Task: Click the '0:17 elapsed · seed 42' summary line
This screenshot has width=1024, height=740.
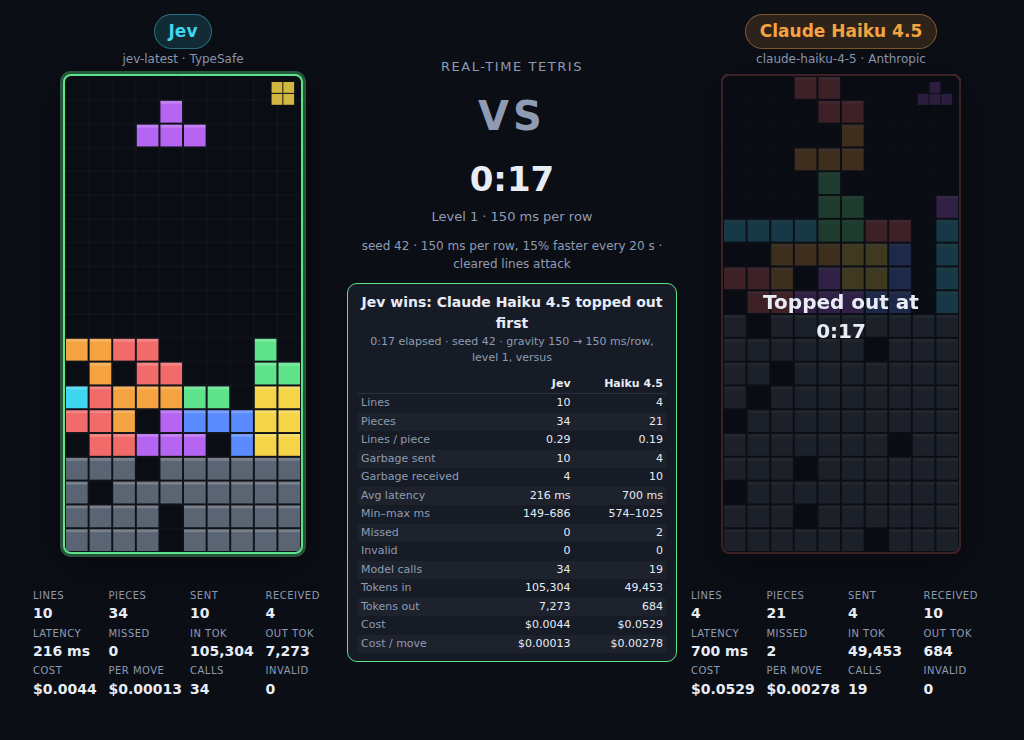Action: pos(511,349)
